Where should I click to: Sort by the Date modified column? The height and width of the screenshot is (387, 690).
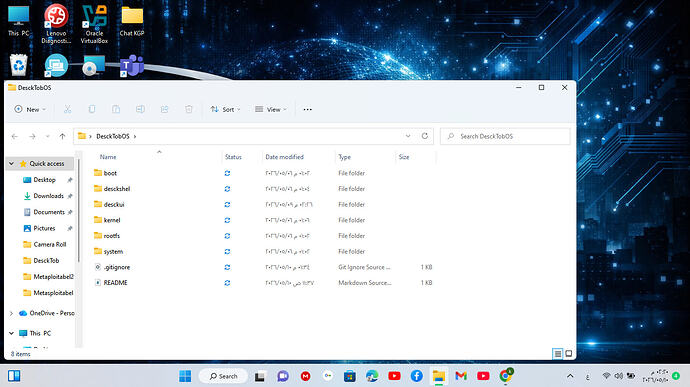[x=284, y=157]
